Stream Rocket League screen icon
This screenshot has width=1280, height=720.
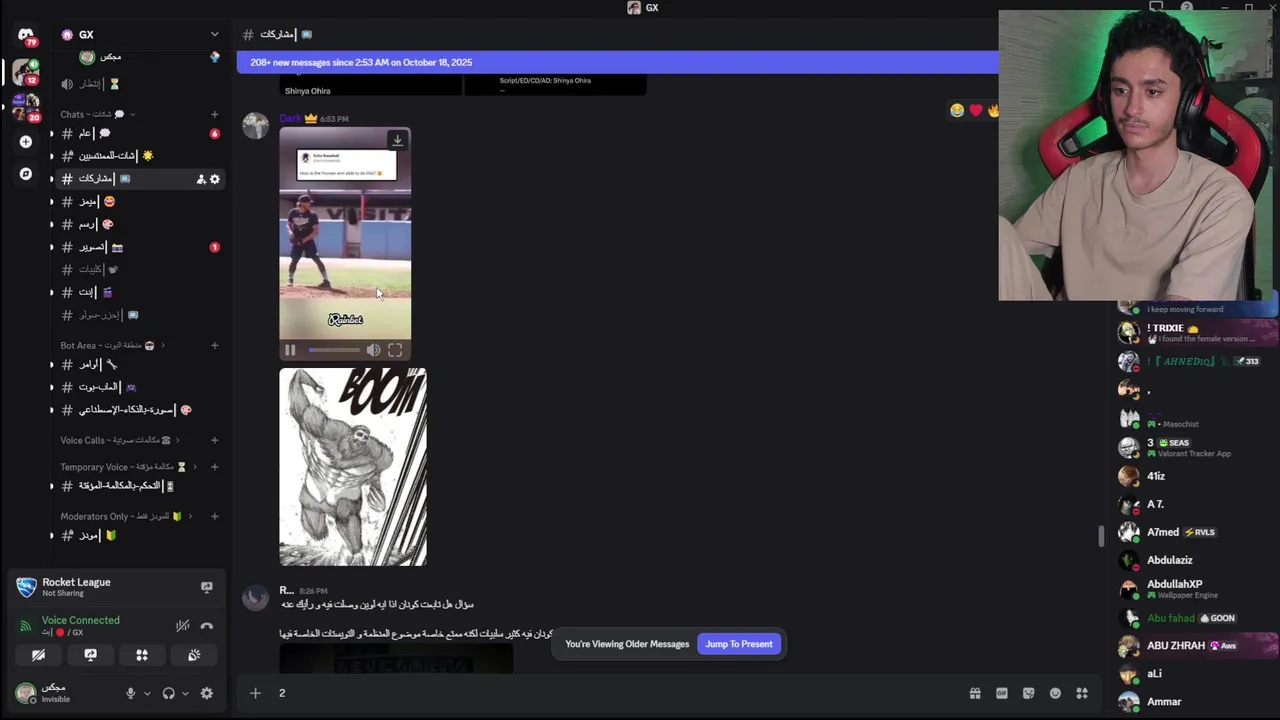click(207, 587)
